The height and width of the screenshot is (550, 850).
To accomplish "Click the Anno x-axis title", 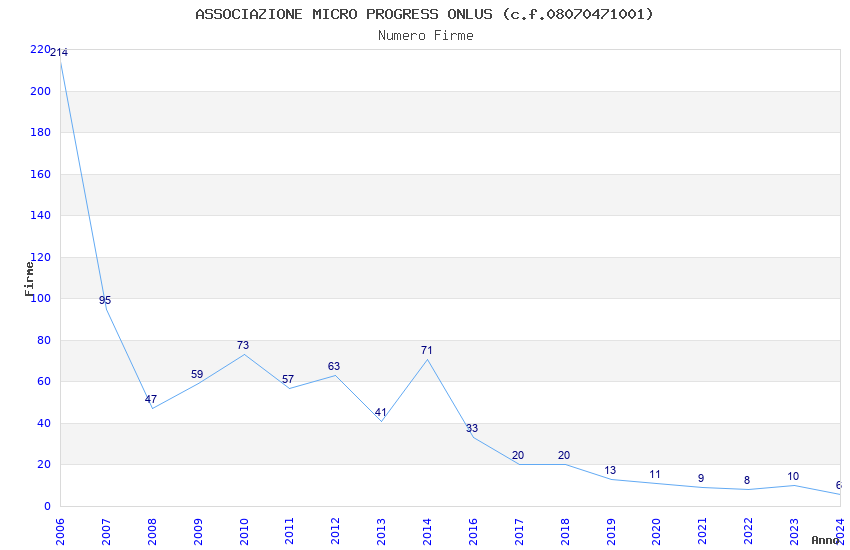I will click(x=825, y=540).
